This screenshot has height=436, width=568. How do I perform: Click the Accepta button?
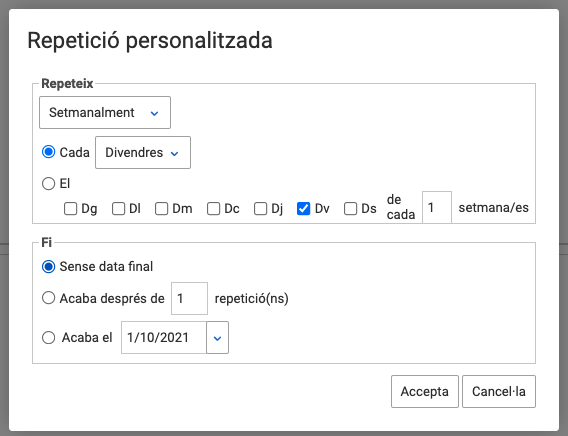[425, 391]
